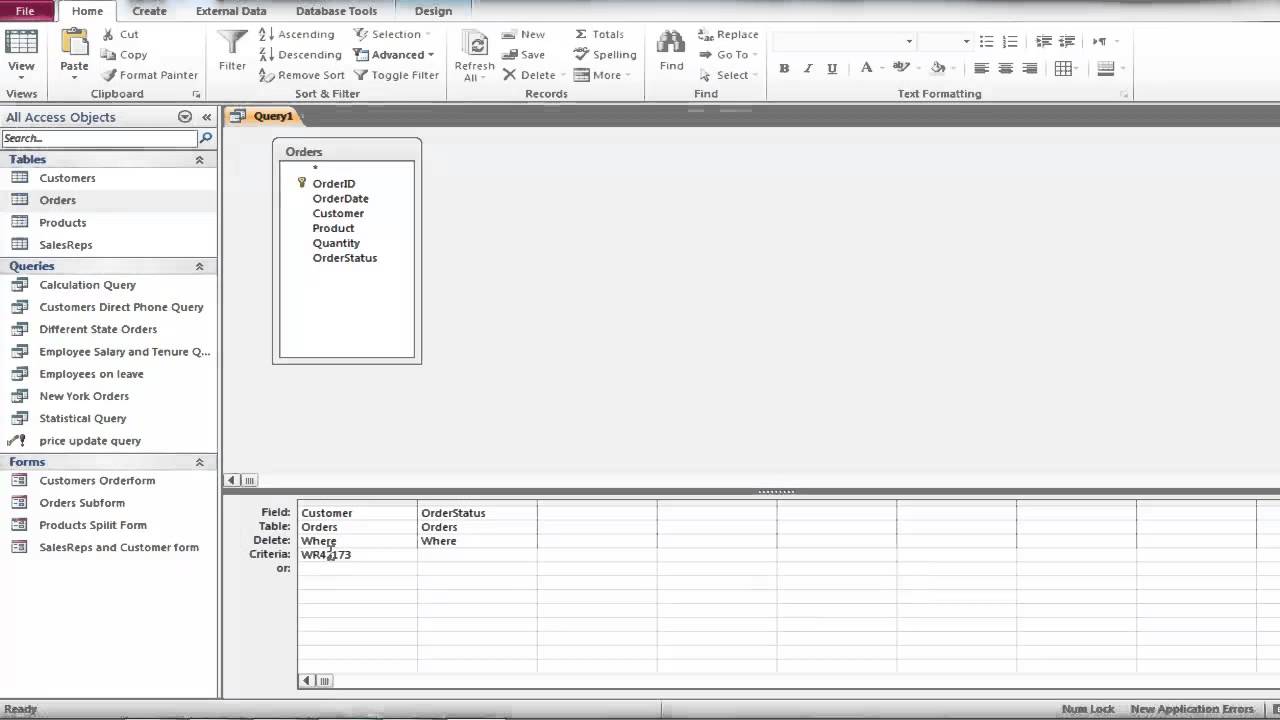The width and height of the screenshot is (1280, 720).
Task: Click the Totals sigma button
Action: [x=599, y=34]
